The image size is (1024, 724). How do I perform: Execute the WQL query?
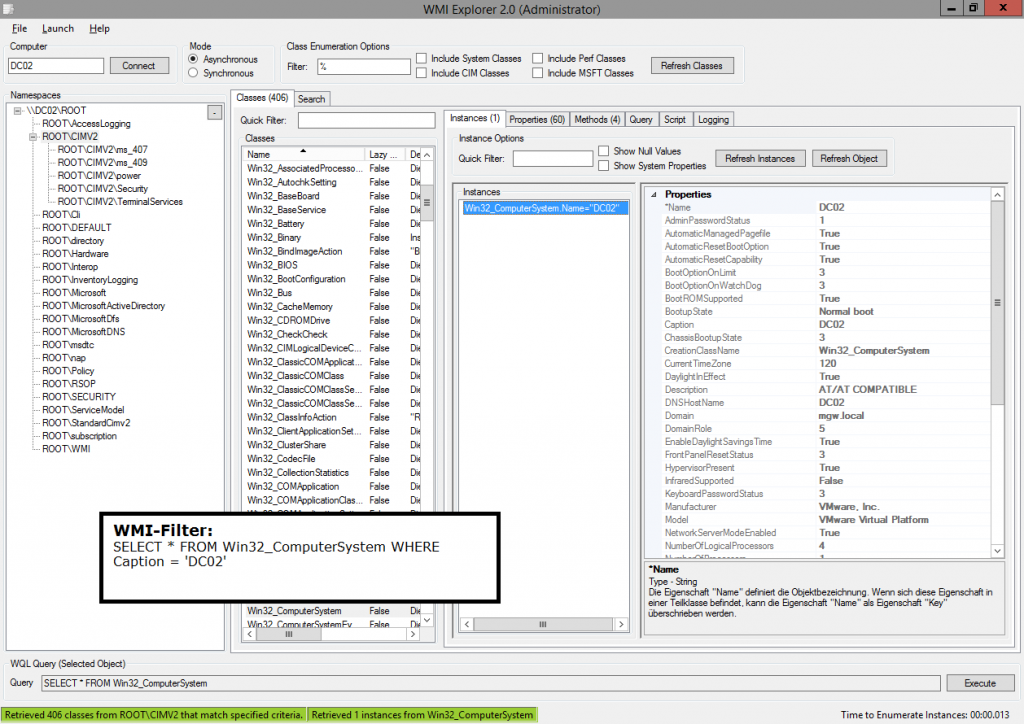[x=980, y=683]
